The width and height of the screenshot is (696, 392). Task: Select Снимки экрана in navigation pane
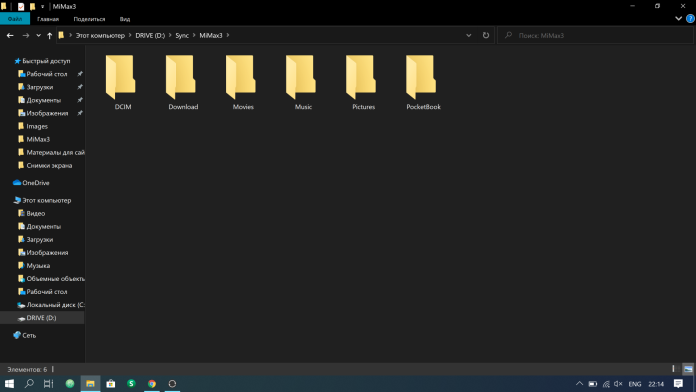(x=49, y=165)
